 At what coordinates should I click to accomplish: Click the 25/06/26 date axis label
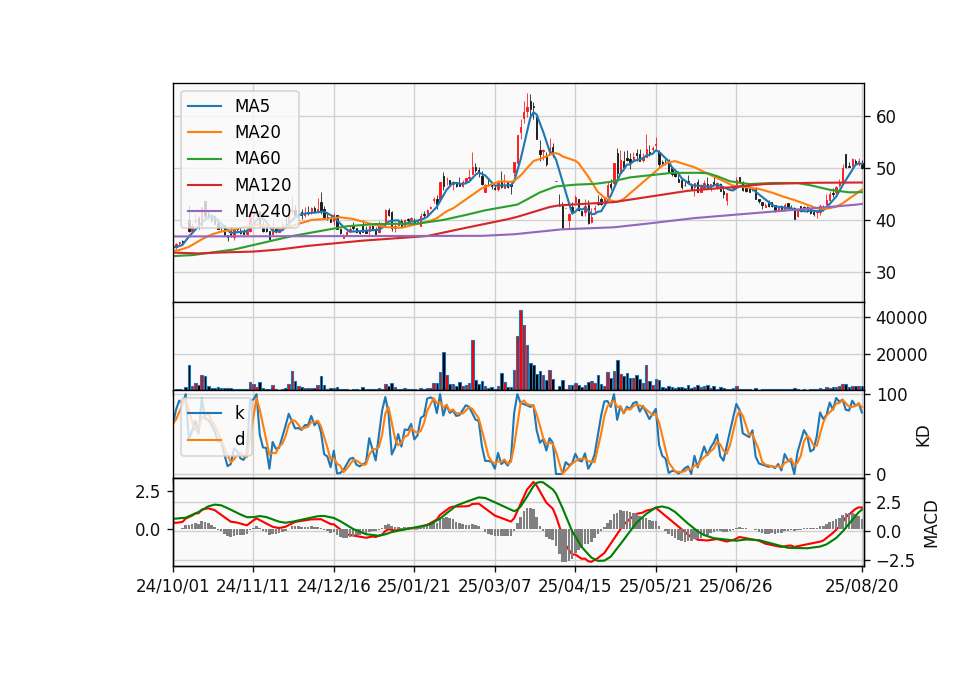pyautogui.click(x=736, y=586)
